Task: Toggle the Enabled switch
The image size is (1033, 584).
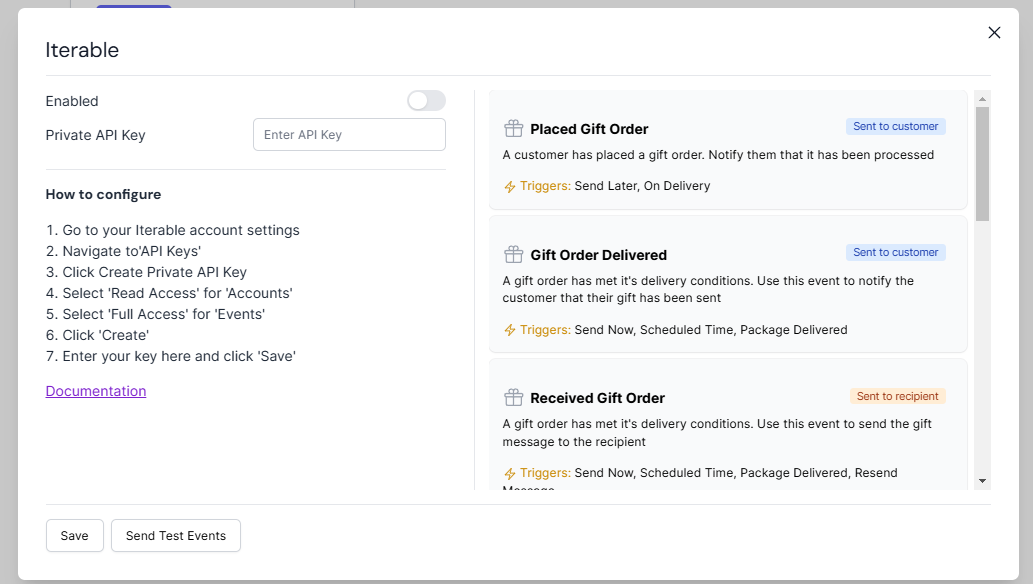Action: point(426,101)
